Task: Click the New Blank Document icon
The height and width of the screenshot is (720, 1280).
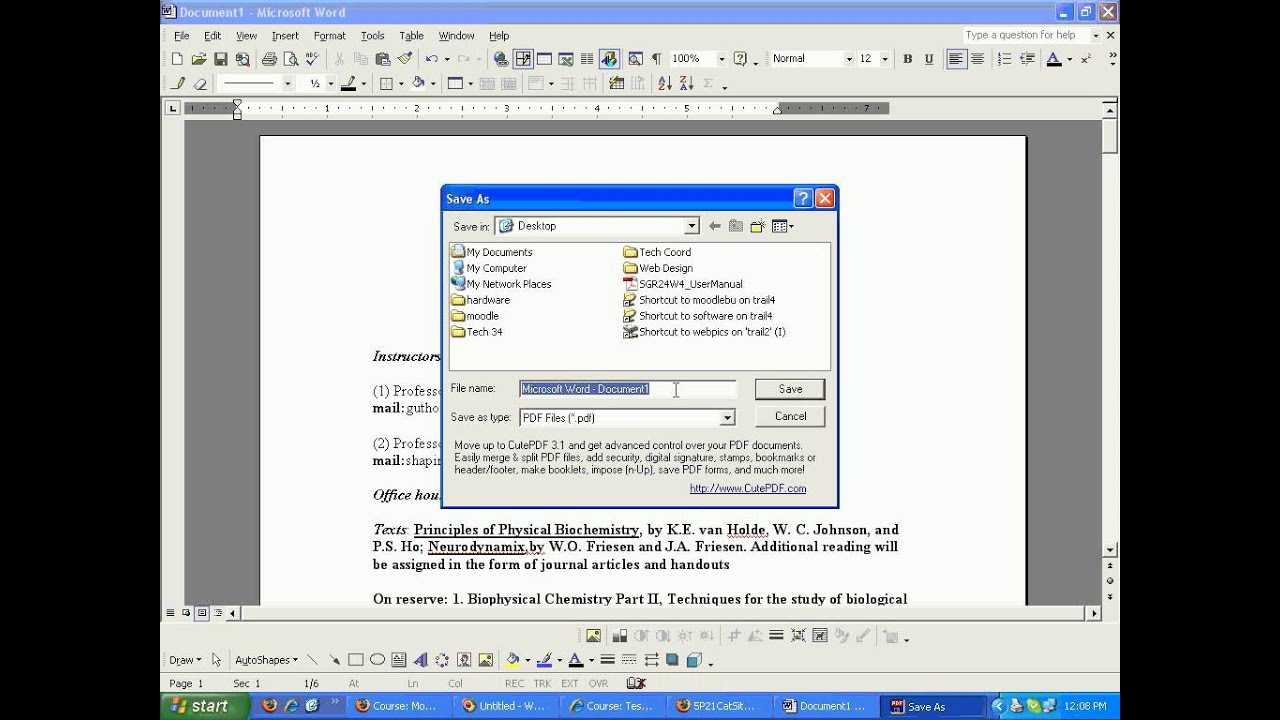Action: [177, 59]
